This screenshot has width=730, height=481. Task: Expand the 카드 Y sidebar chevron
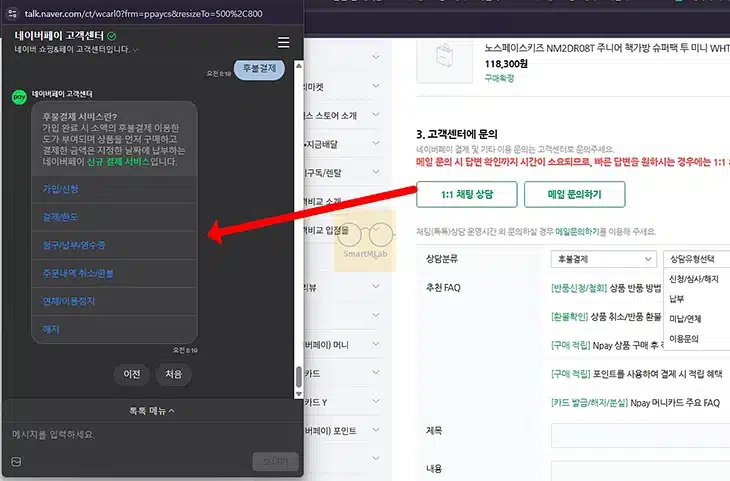pyautogui.click(x=376, y=401)
